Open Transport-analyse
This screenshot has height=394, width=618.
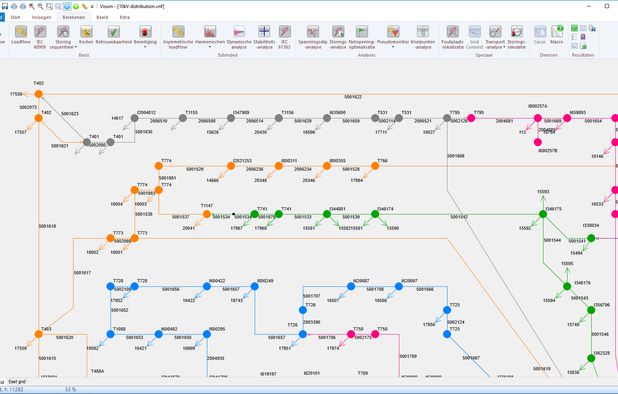[x=495, y=37]
